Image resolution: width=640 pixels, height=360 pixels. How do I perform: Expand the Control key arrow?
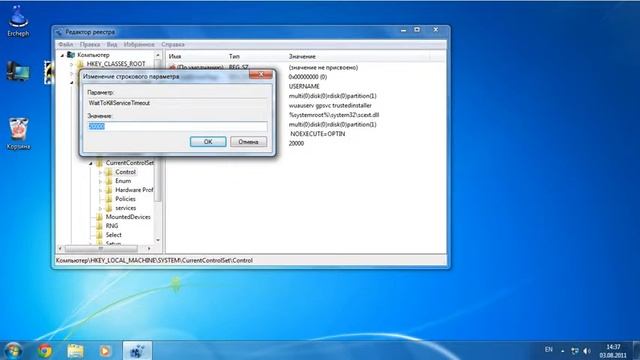coord(100,172)
